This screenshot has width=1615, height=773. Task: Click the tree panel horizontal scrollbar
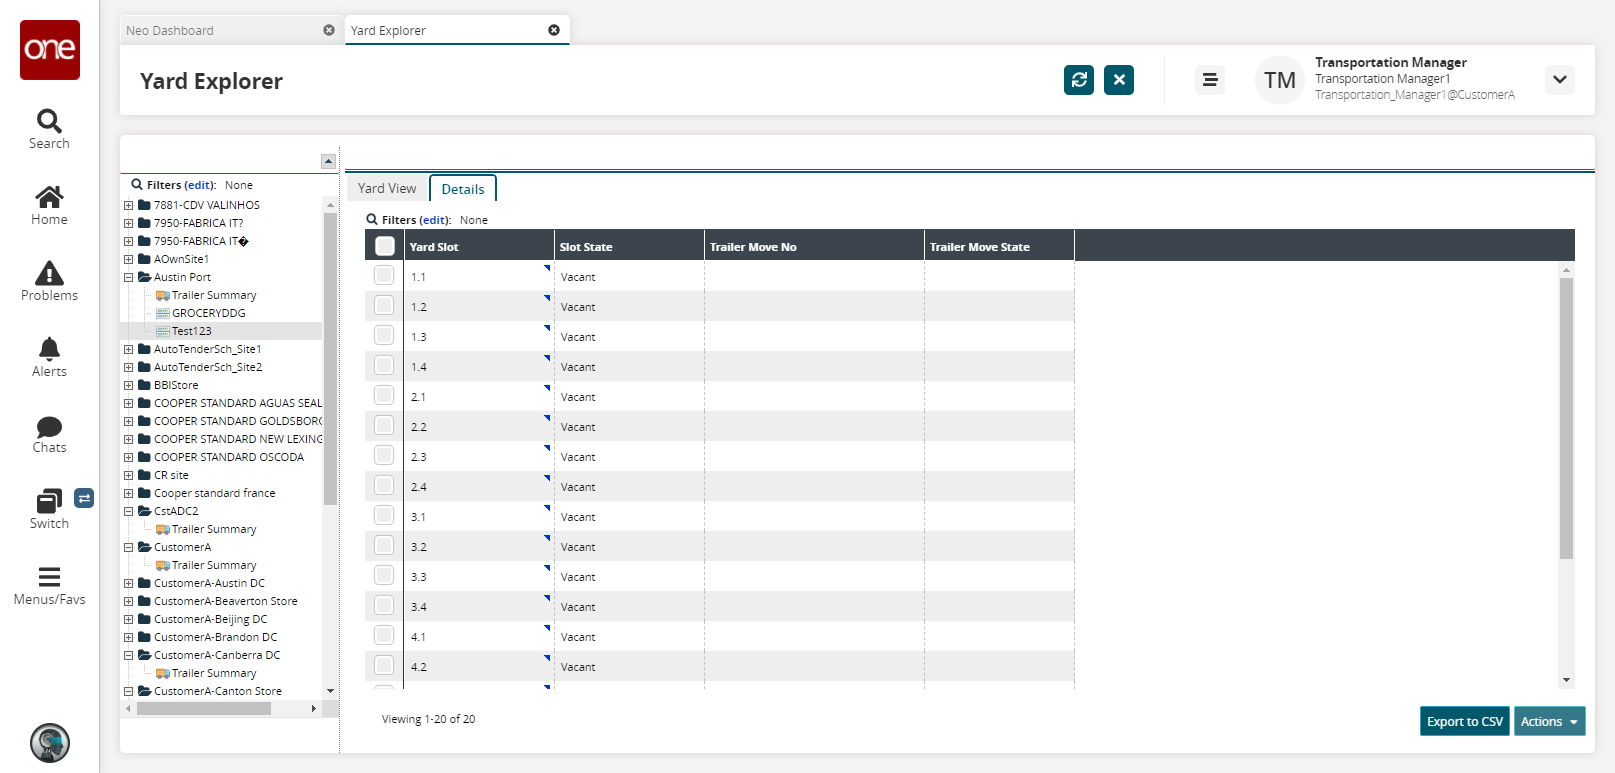tap(204, 708)
